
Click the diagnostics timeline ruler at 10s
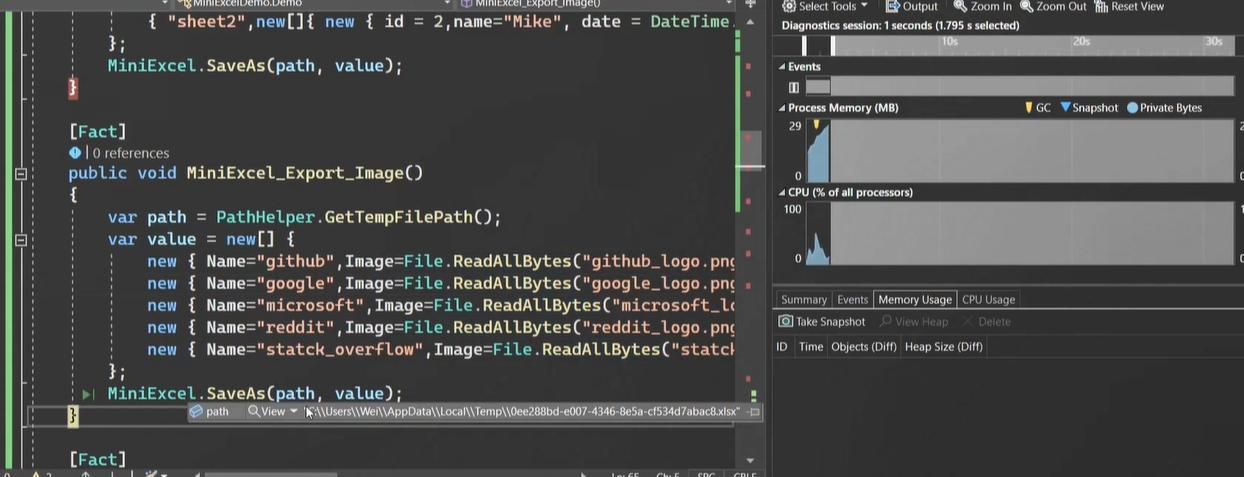pyautogui.click(x=949, y=42)
